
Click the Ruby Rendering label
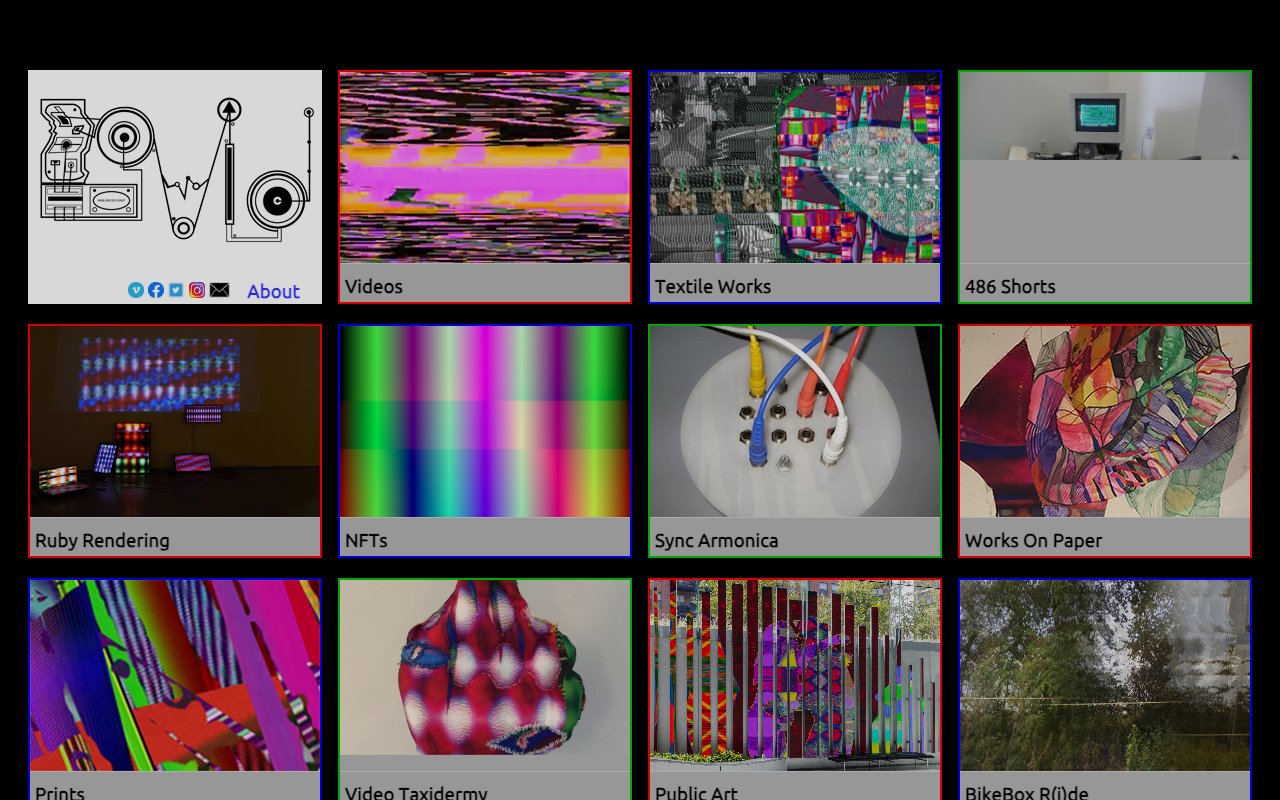102,540
